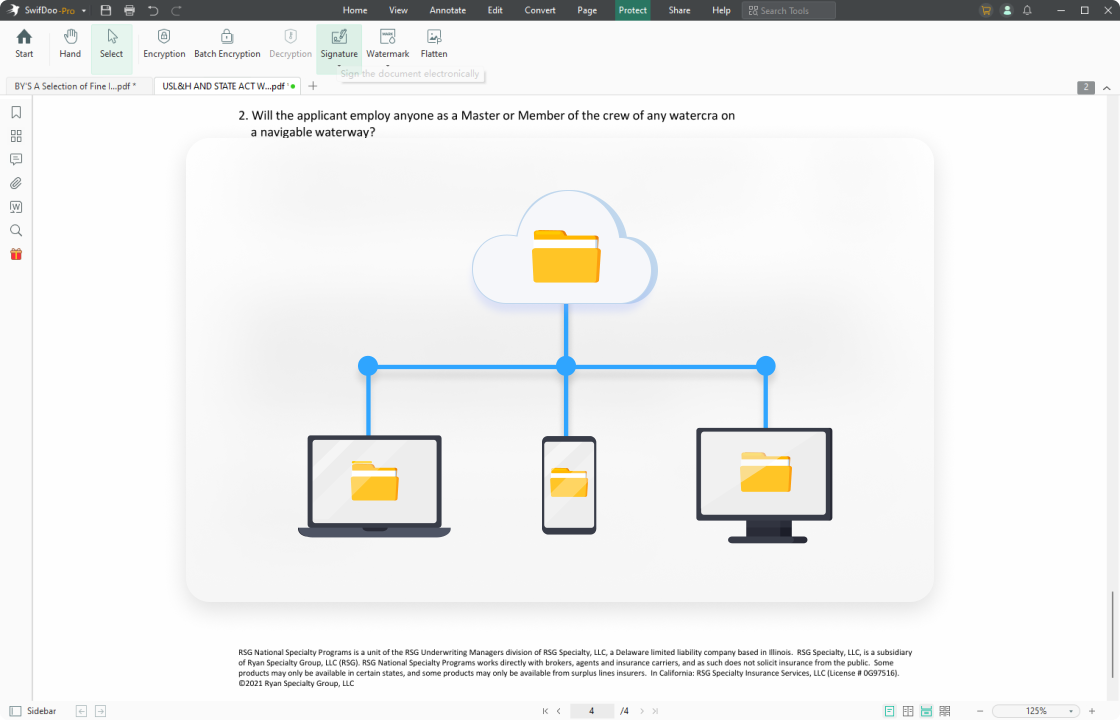Click the gift box icon in sidebar
Image resolution: width=1120 pixels, height=720 pixels.
(x=16, y=254)
